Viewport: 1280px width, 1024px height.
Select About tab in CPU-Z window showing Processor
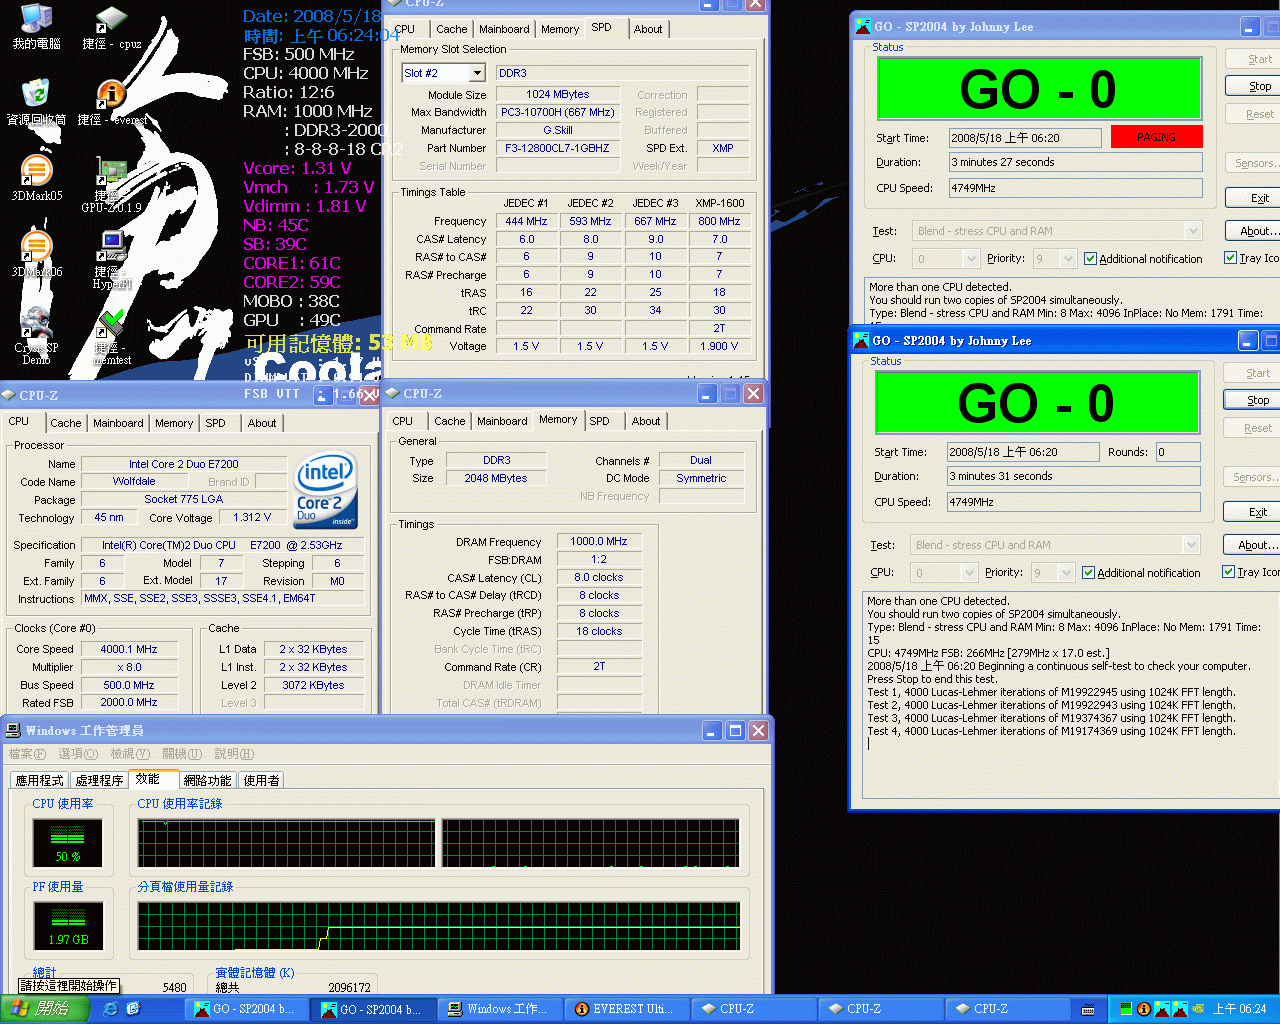point(262,423)
